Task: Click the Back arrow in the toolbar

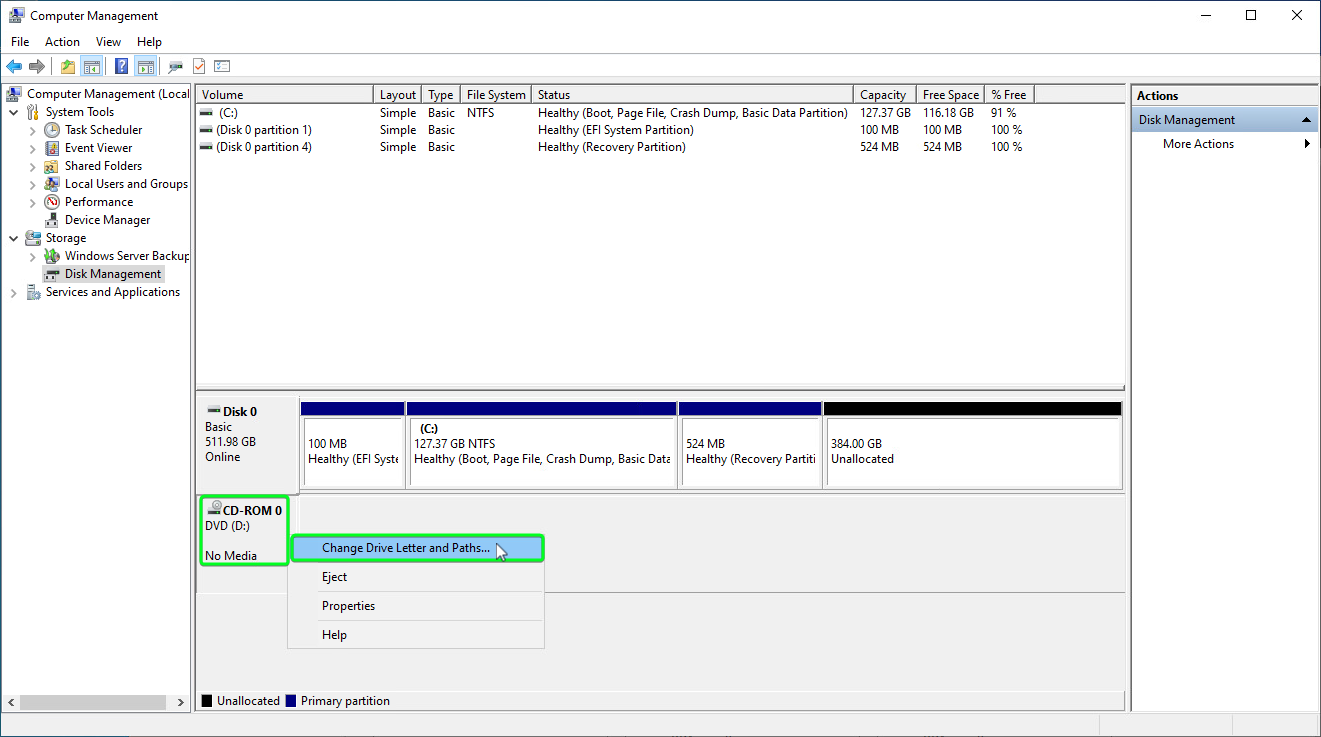Action: click(14, 67)
